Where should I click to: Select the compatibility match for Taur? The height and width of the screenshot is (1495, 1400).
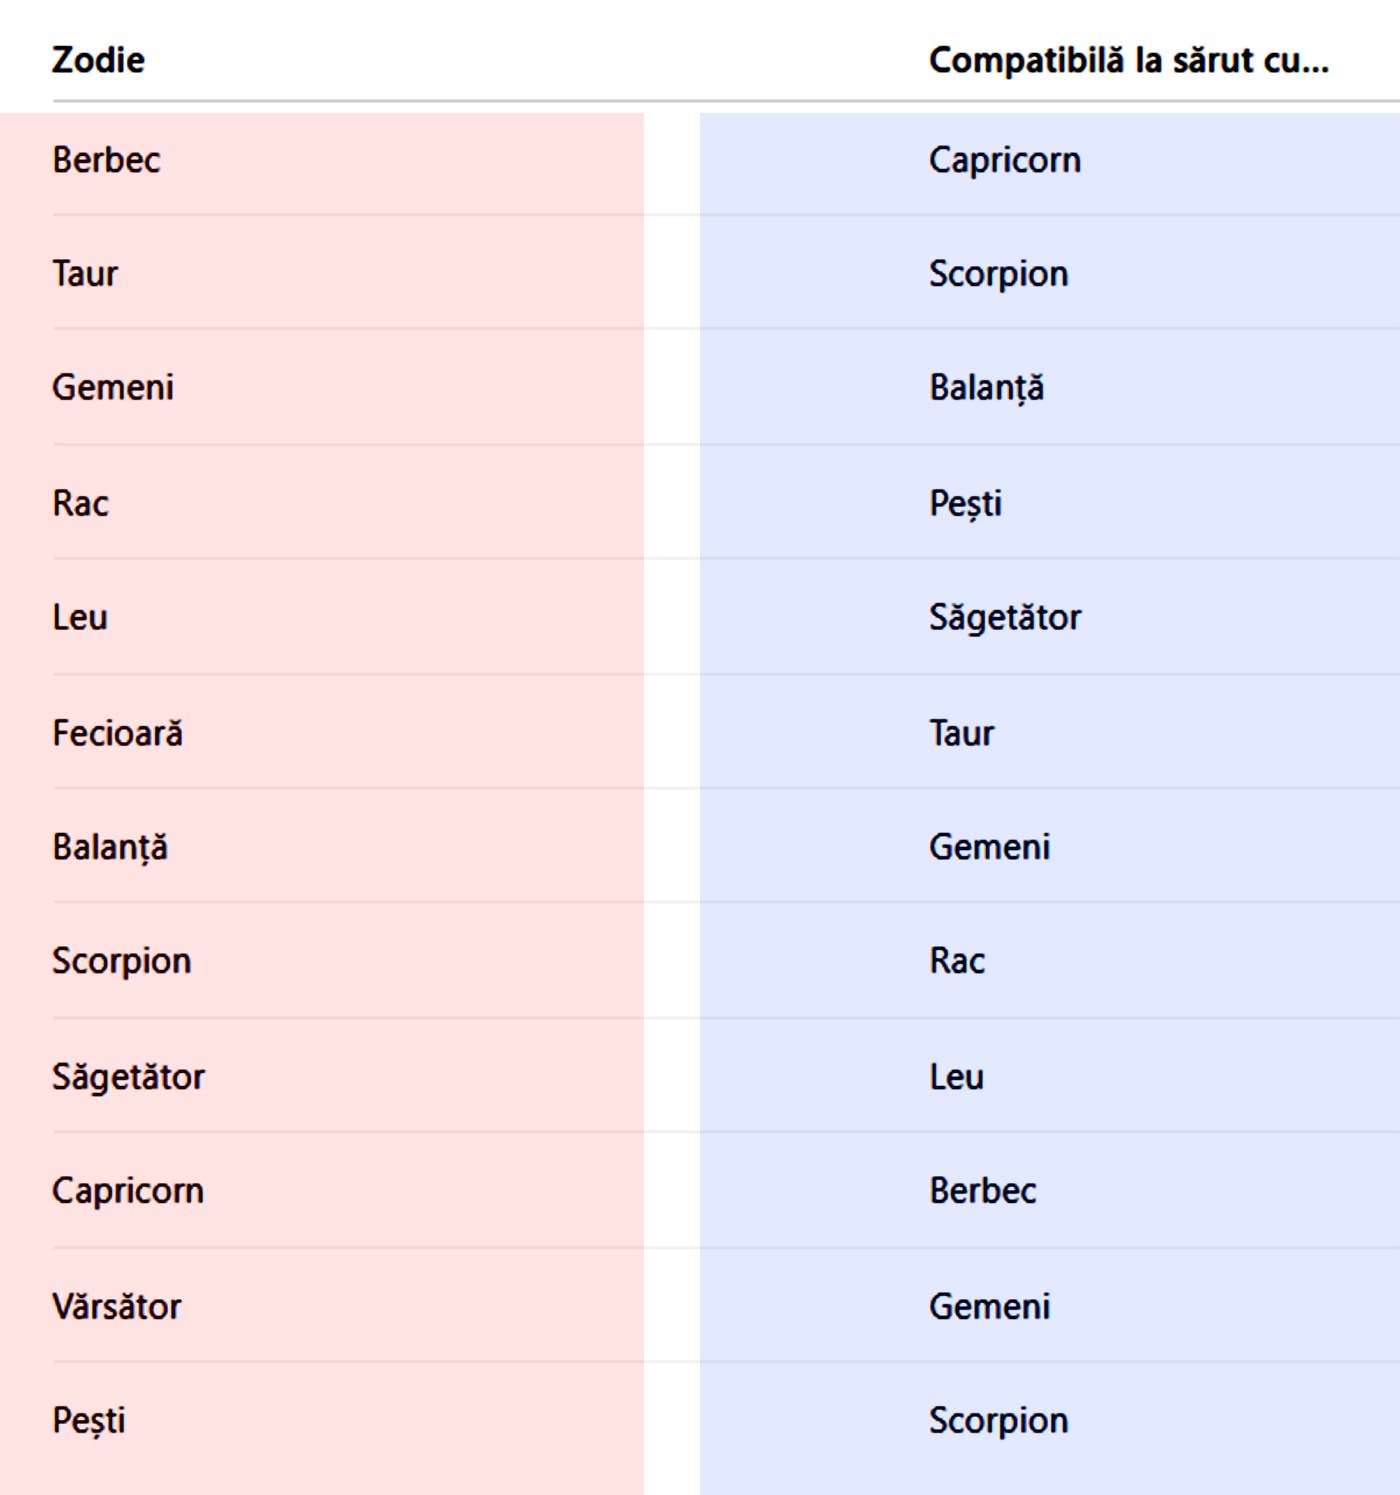[998, 274]
